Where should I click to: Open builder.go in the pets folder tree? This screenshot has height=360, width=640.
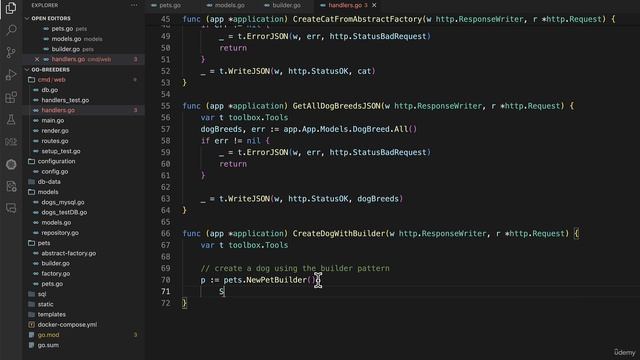(x=55, y=263)
